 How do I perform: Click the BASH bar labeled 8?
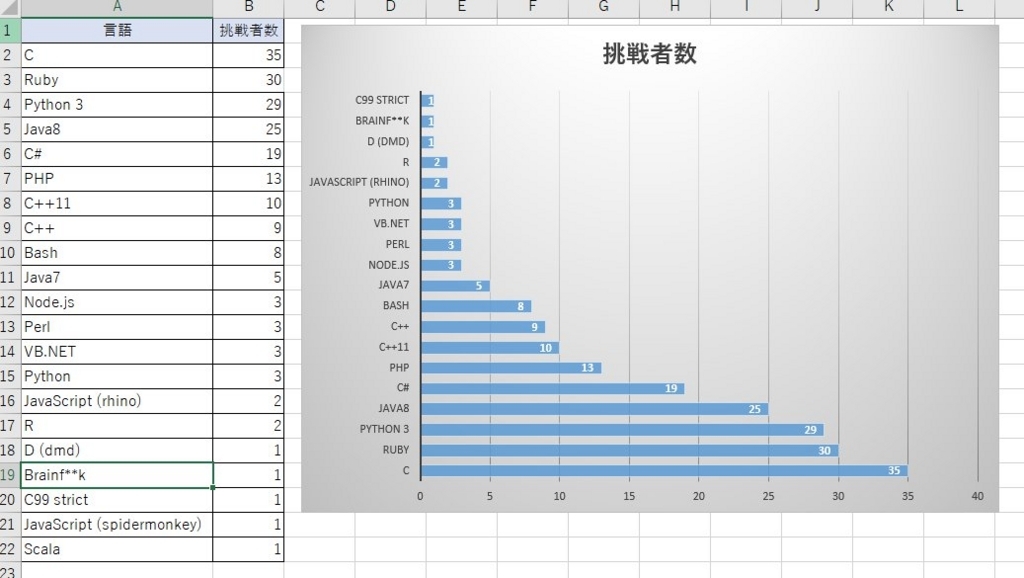(x=476, y=306)
